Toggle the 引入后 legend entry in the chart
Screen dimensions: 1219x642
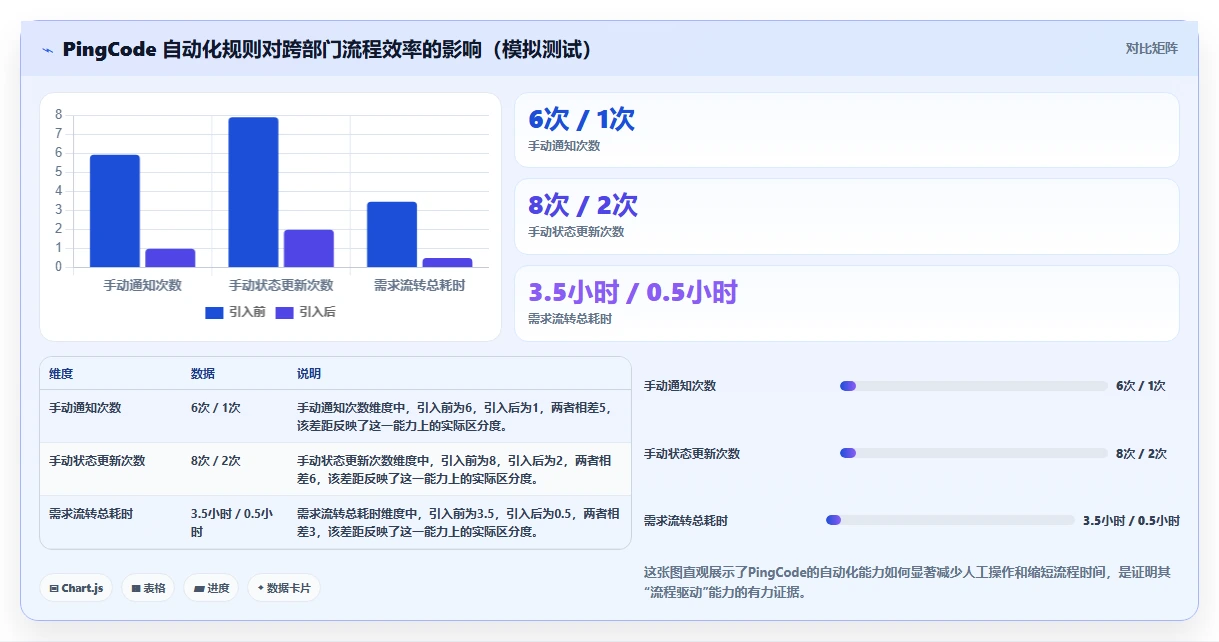tap(305, 312)
